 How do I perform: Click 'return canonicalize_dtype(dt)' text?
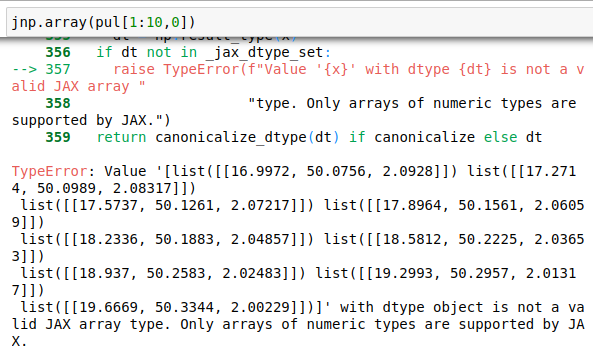tap(218, 137)
